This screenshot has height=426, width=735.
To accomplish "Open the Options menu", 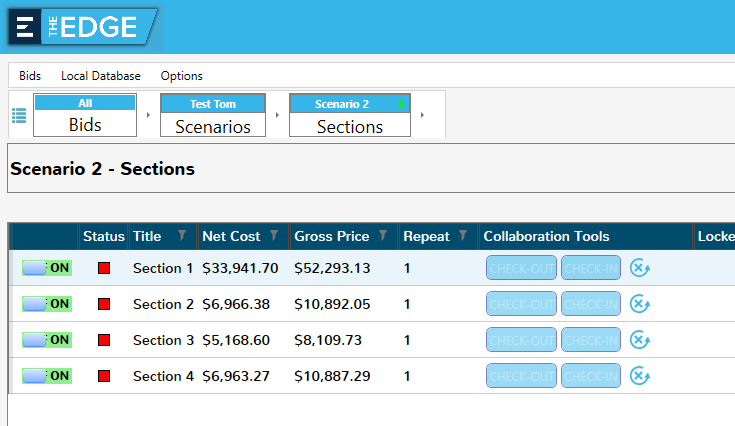I will 181,76.
